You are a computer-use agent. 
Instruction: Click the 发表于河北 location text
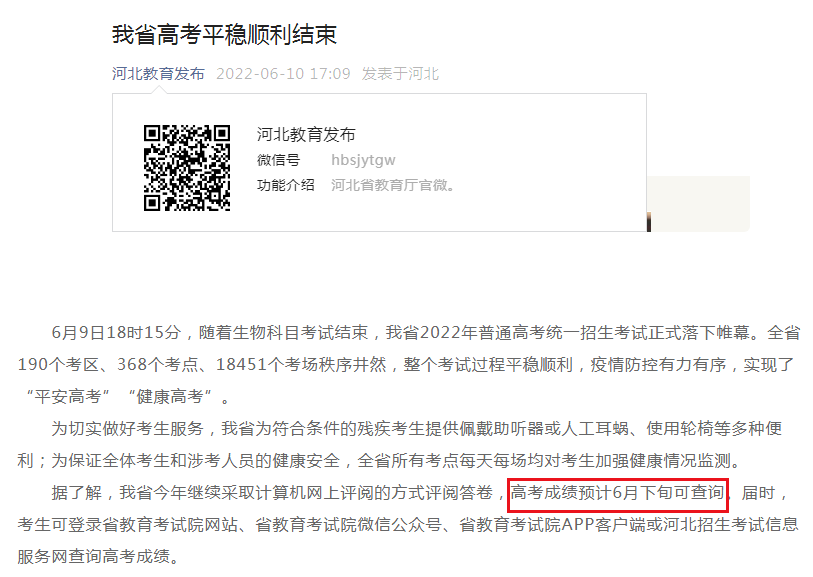pyautogui.click(x=400, y=74)
